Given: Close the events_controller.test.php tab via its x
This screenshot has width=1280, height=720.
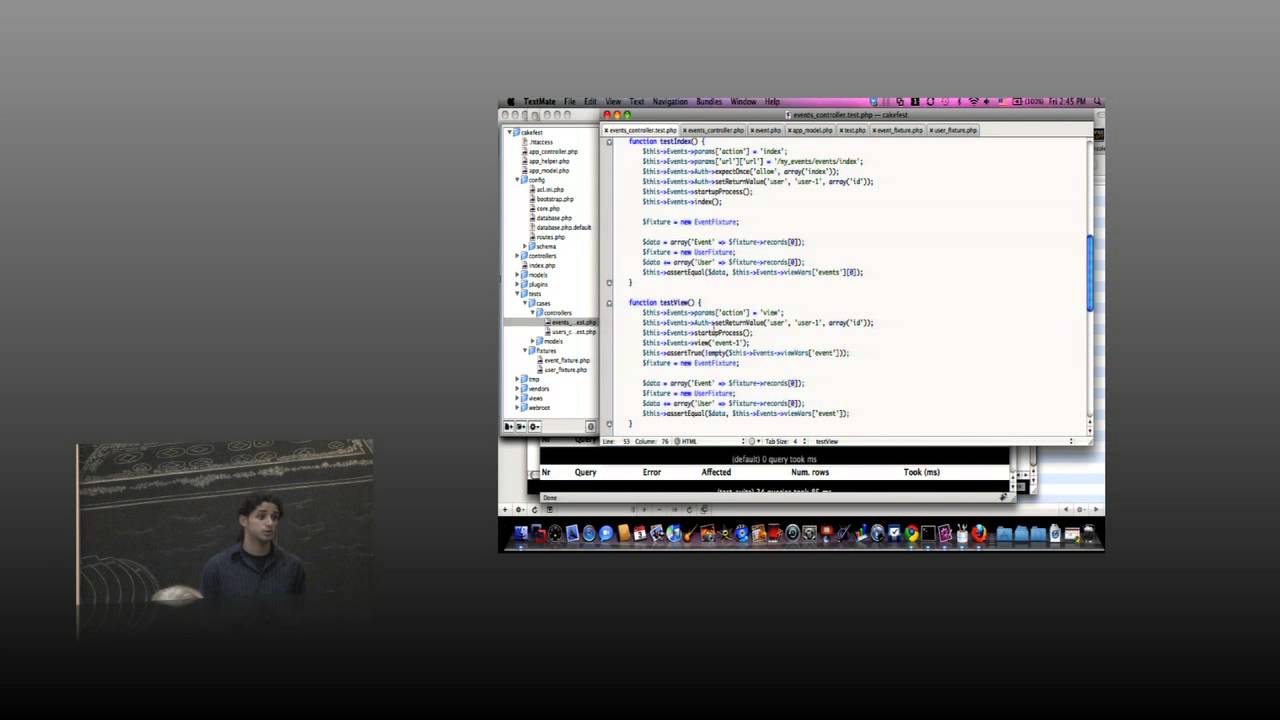Looking at the screenshot, I should click(607, 130).
